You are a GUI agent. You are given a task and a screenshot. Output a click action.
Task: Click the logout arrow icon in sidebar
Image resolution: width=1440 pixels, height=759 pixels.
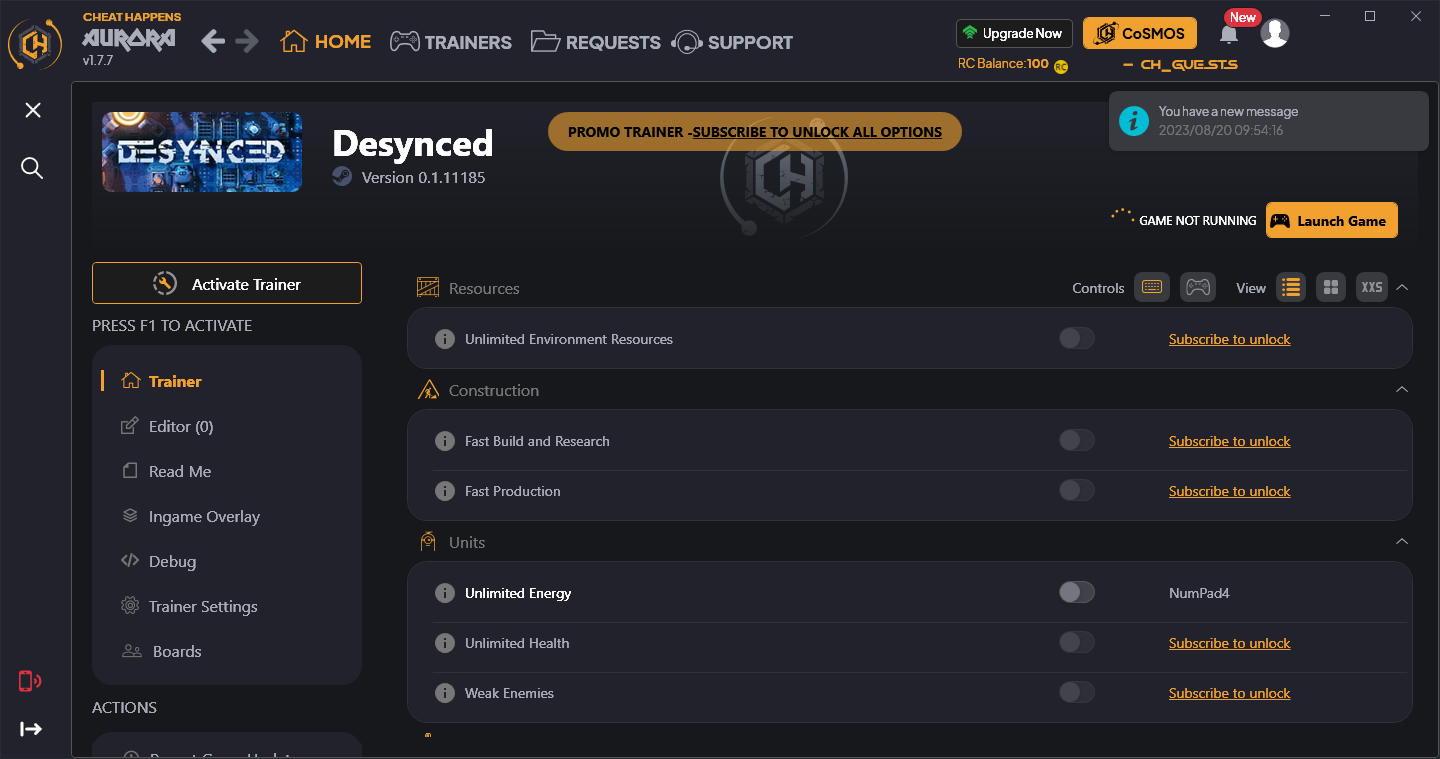(31, 729)
